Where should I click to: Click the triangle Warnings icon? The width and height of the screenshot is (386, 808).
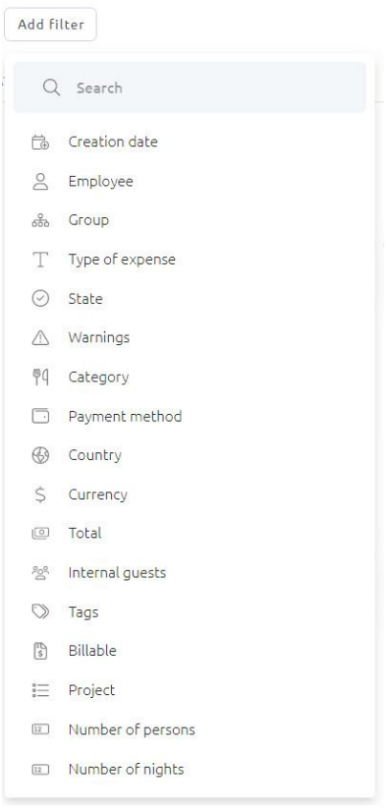coord(40,338)
